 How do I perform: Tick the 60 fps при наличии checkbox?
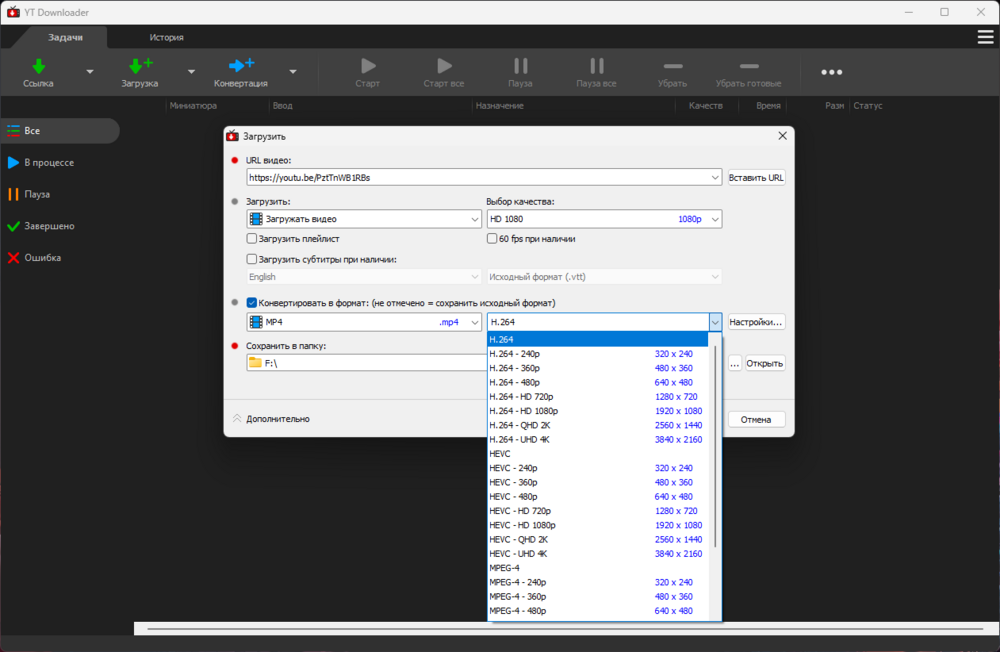pyautogui.click(x=492, y=239)
